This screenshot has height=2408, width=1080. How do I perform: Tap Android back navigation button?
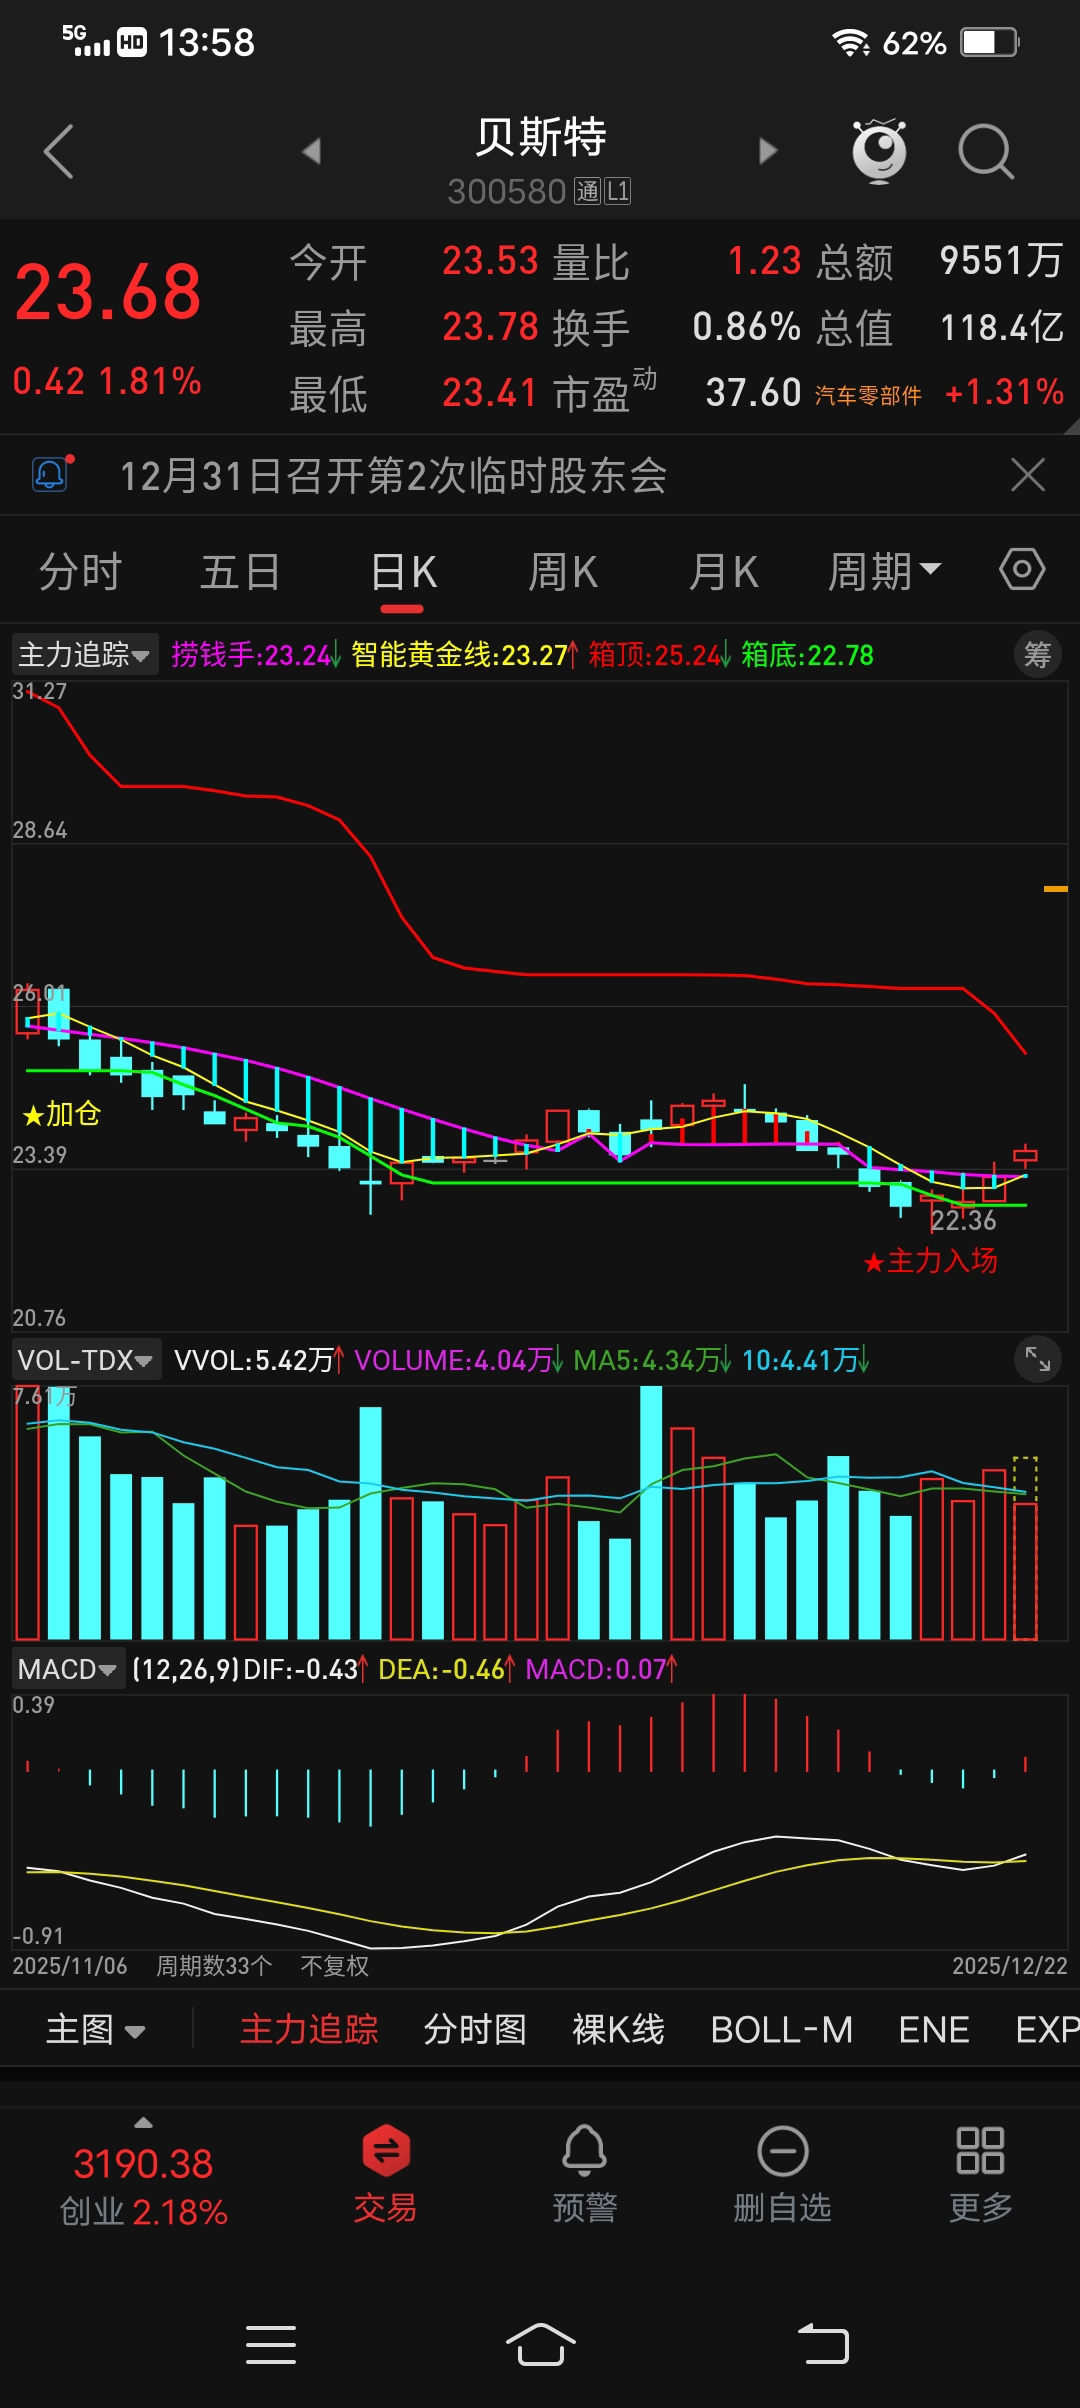[823, 2344]
